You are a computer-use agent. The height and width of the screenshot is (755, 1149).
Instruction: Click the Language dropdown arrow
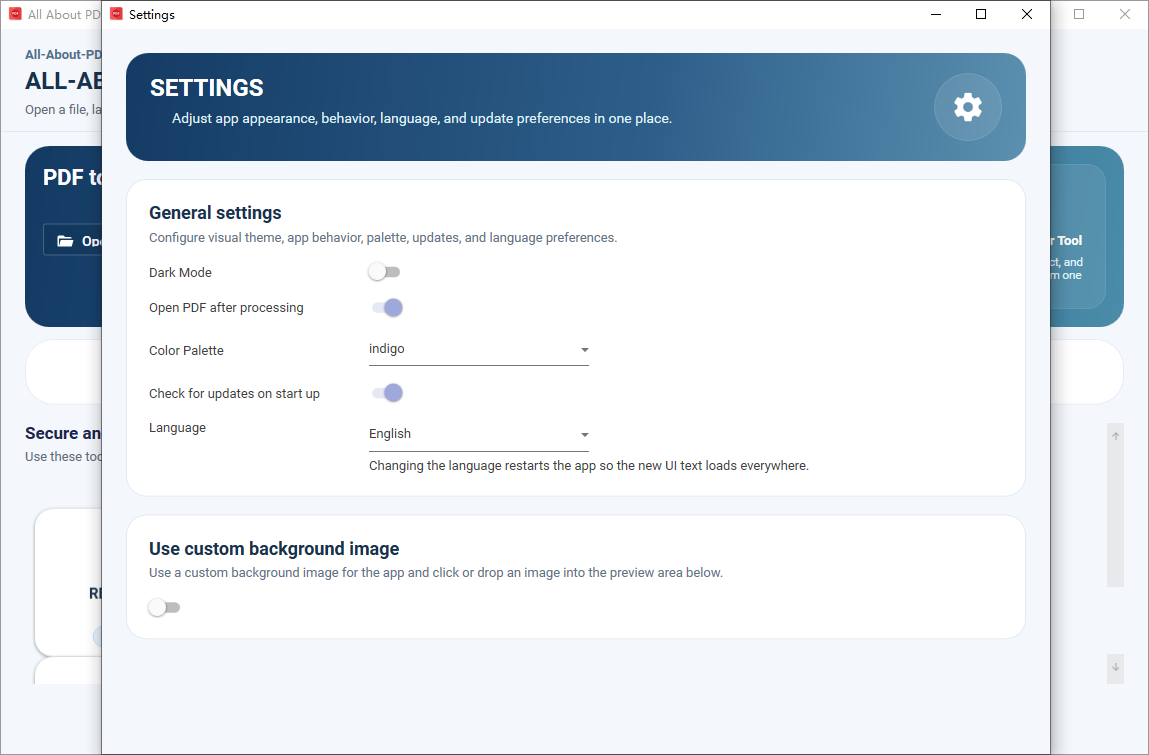click(x=584, y=435)
